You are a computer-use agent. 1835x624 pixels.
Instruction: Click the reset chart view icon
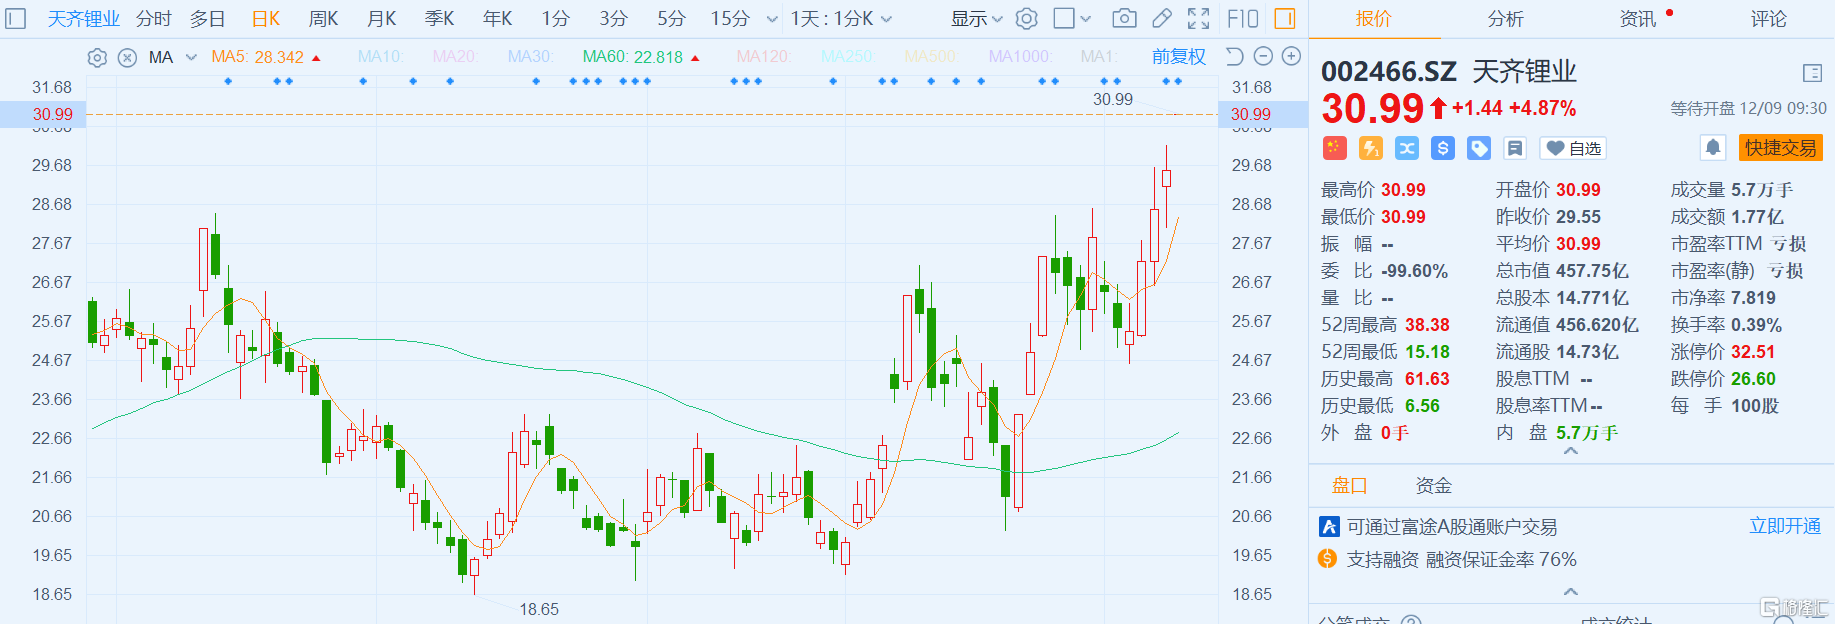[x=1235, y=57]
